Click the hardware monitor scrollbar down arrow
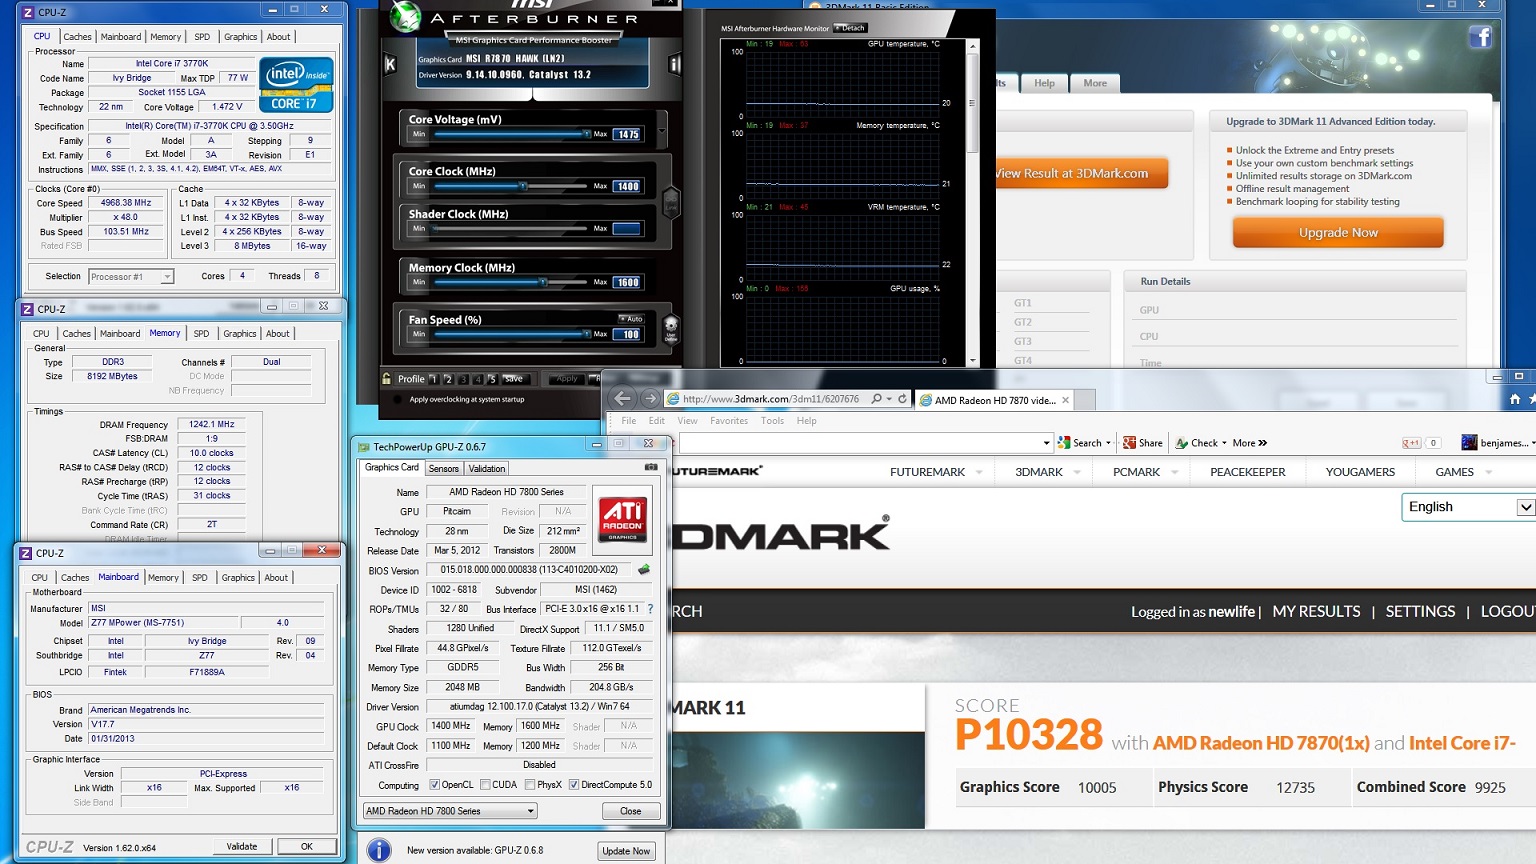 pos(973,361)
